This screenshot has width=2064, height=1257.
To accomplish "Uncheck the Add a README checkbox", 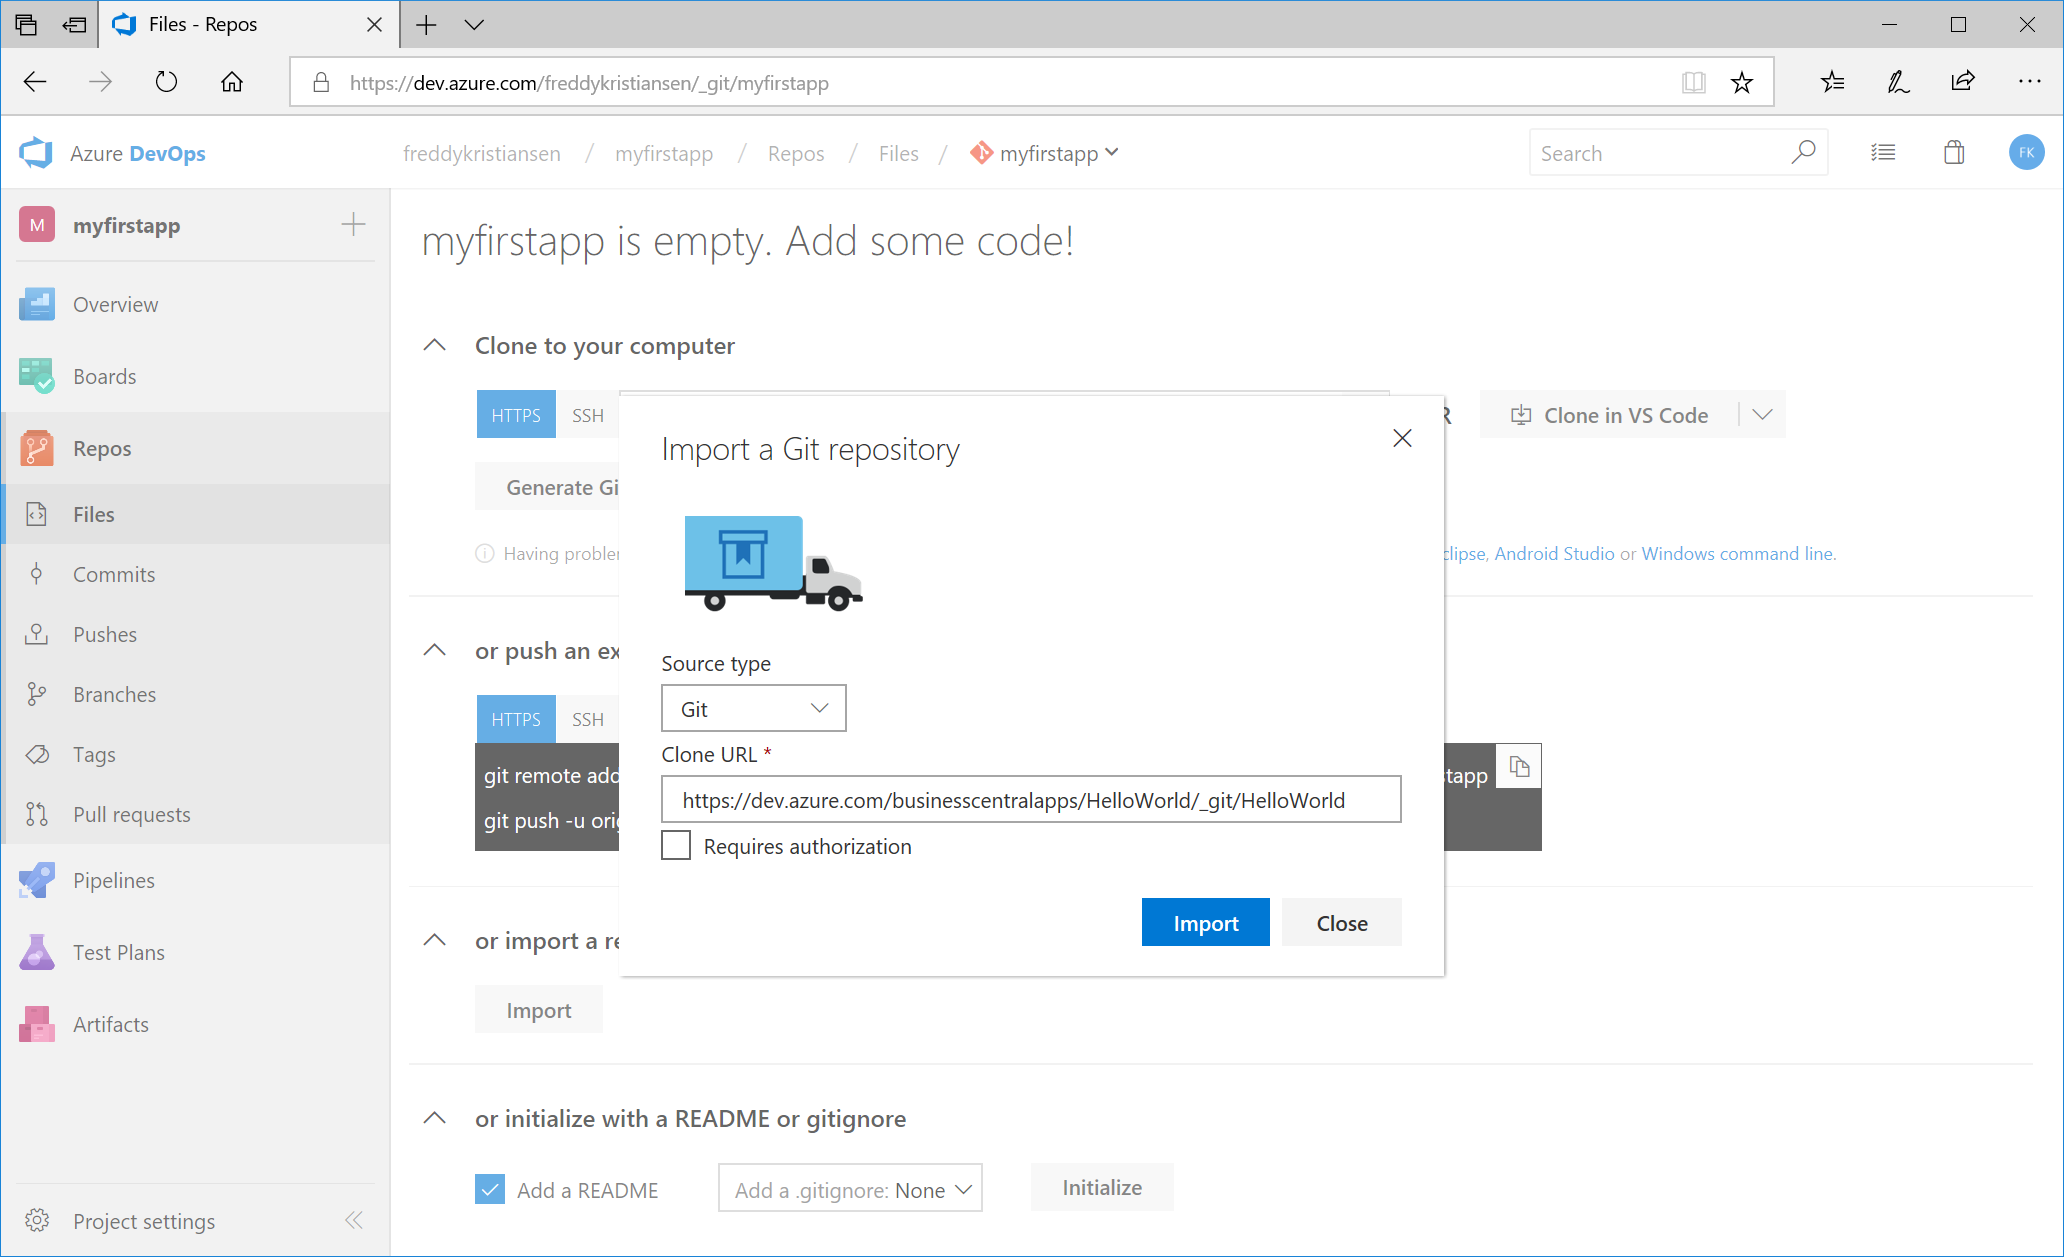I will click(x=490, y=1190).
